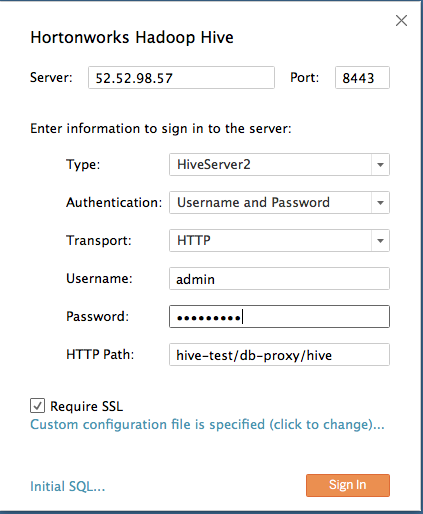Click the HTTP Path input field
Image resolution: width=423 pixels, height=514 pixels.
279,355
